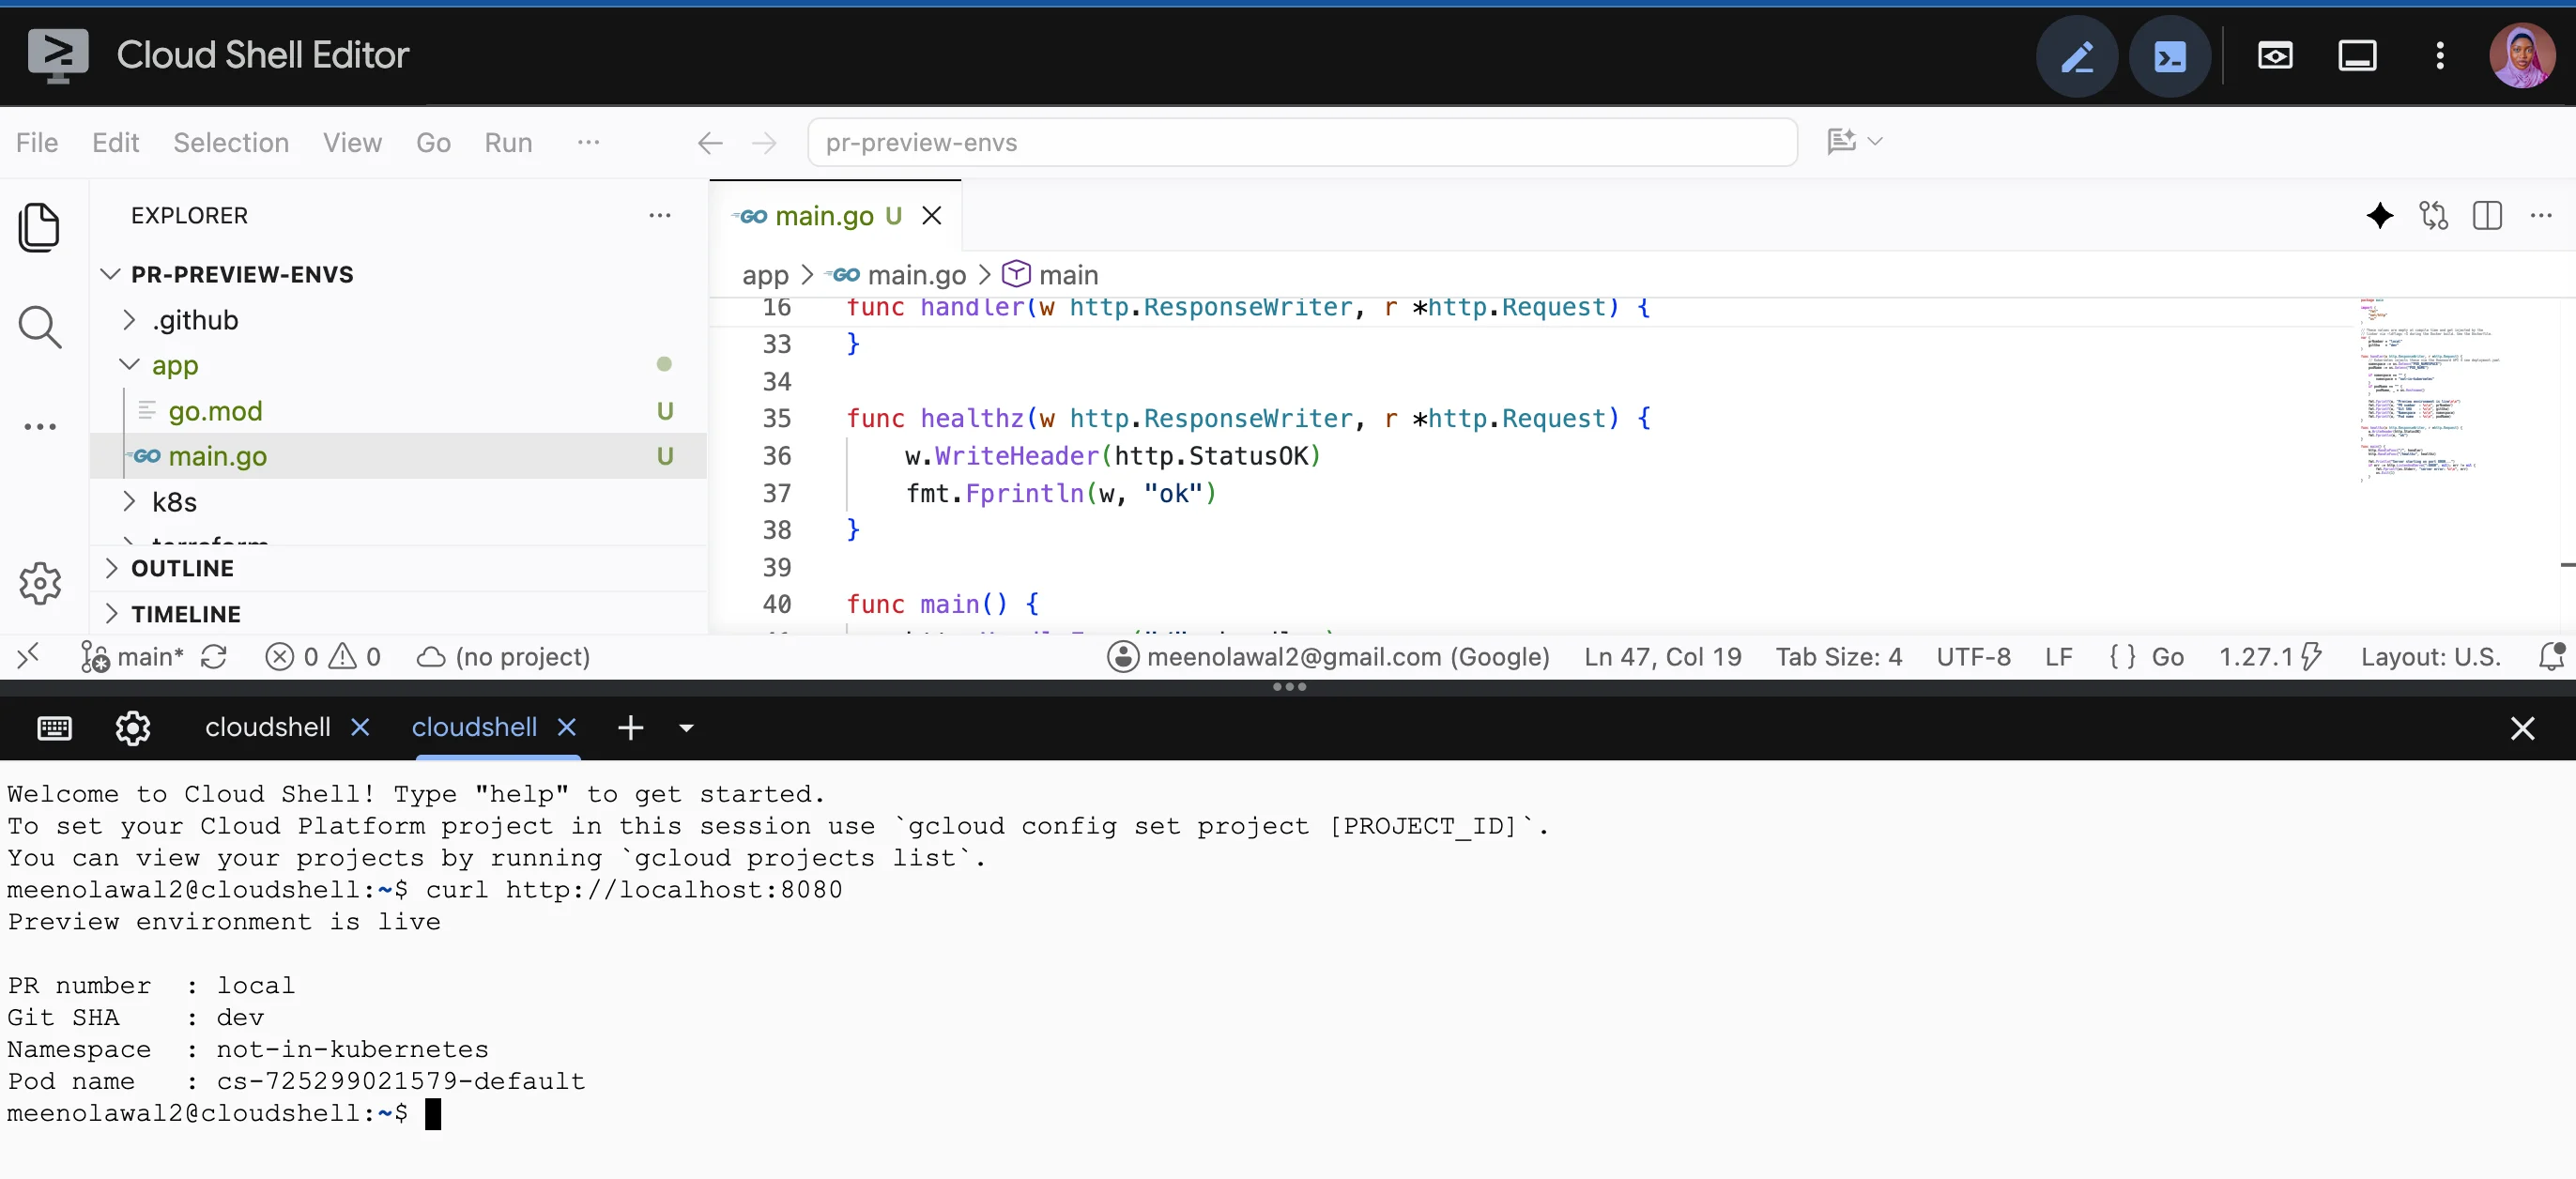Open the Selection menu
2576x1179 pixels.
231,143
